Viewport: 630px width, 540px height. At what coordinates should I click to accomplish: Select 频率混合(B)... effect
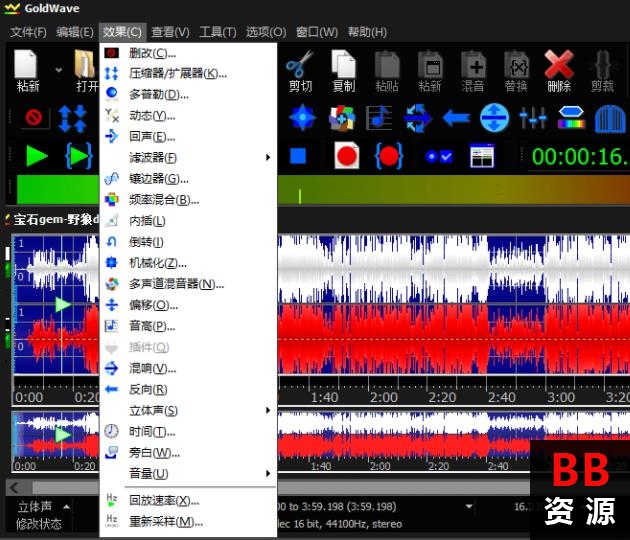click(188, 200)
